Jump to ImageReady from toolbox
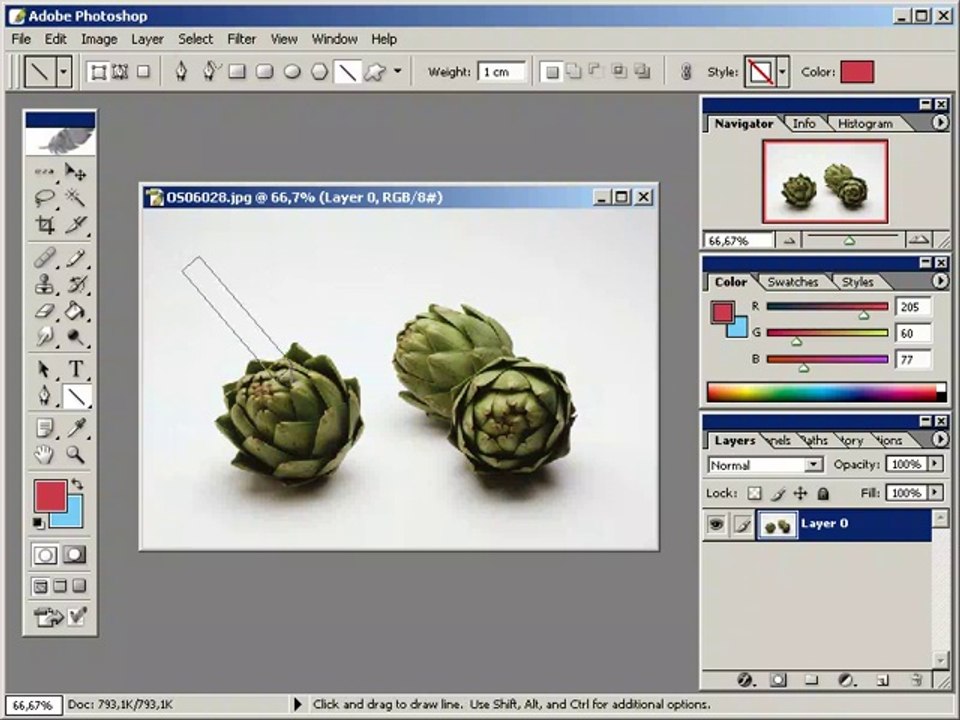This screenshot has width=960, height=720. coord(48,617)
